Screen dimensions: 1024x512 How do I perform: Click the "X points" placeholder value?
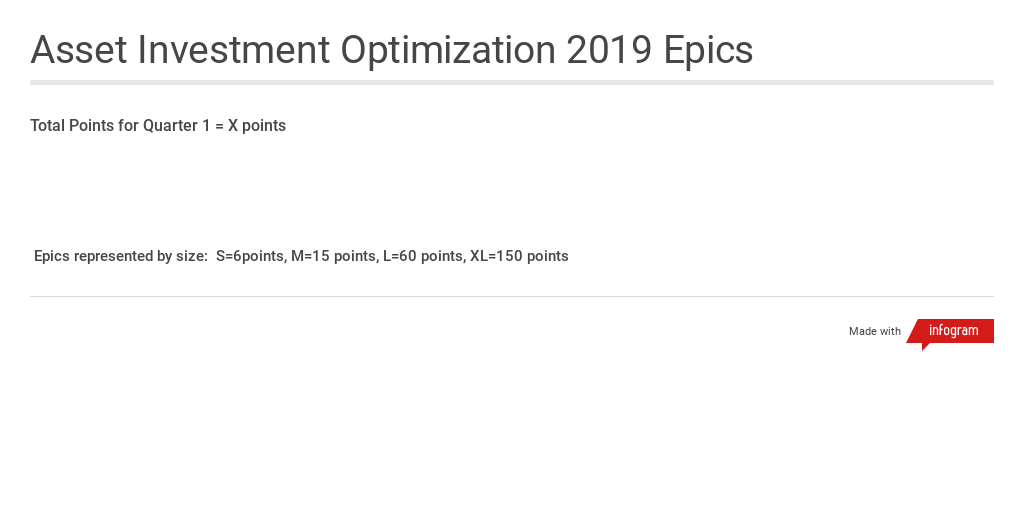pos(257,126)
